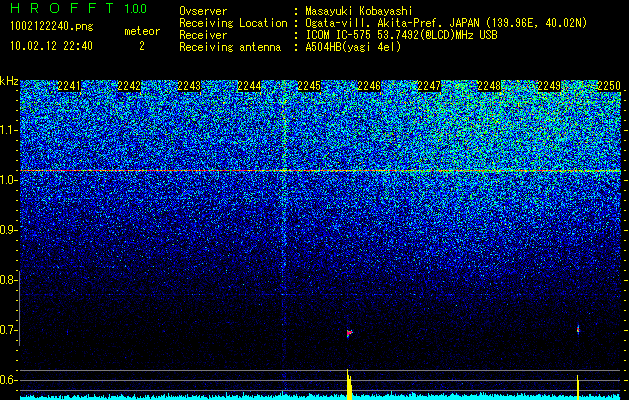Screen dimensions: 629x400
Task: Click the 0.6 frequency axis label
Action: [x=7, y=380]
